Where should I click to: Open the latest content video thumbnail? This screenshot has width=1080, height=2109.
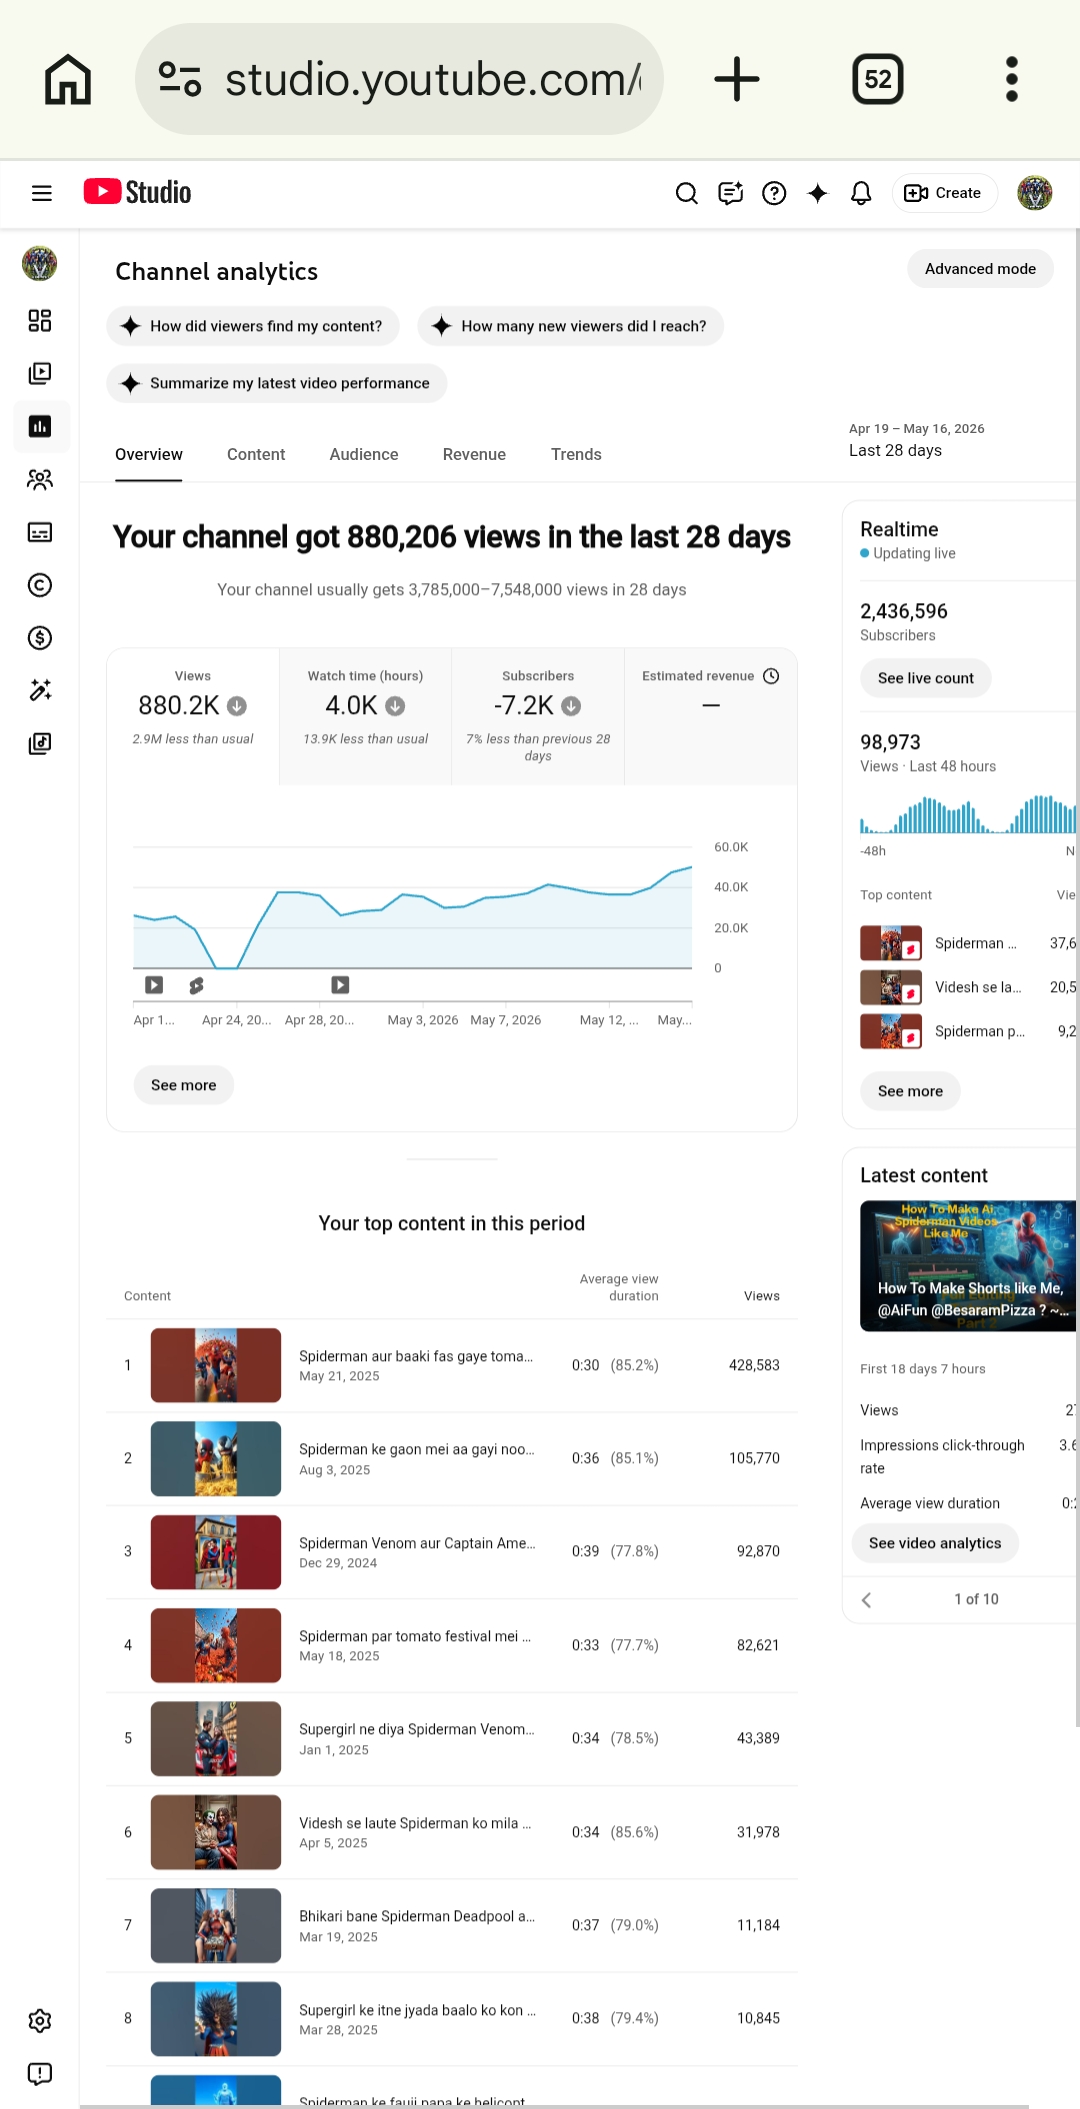tap(968, 1266)
